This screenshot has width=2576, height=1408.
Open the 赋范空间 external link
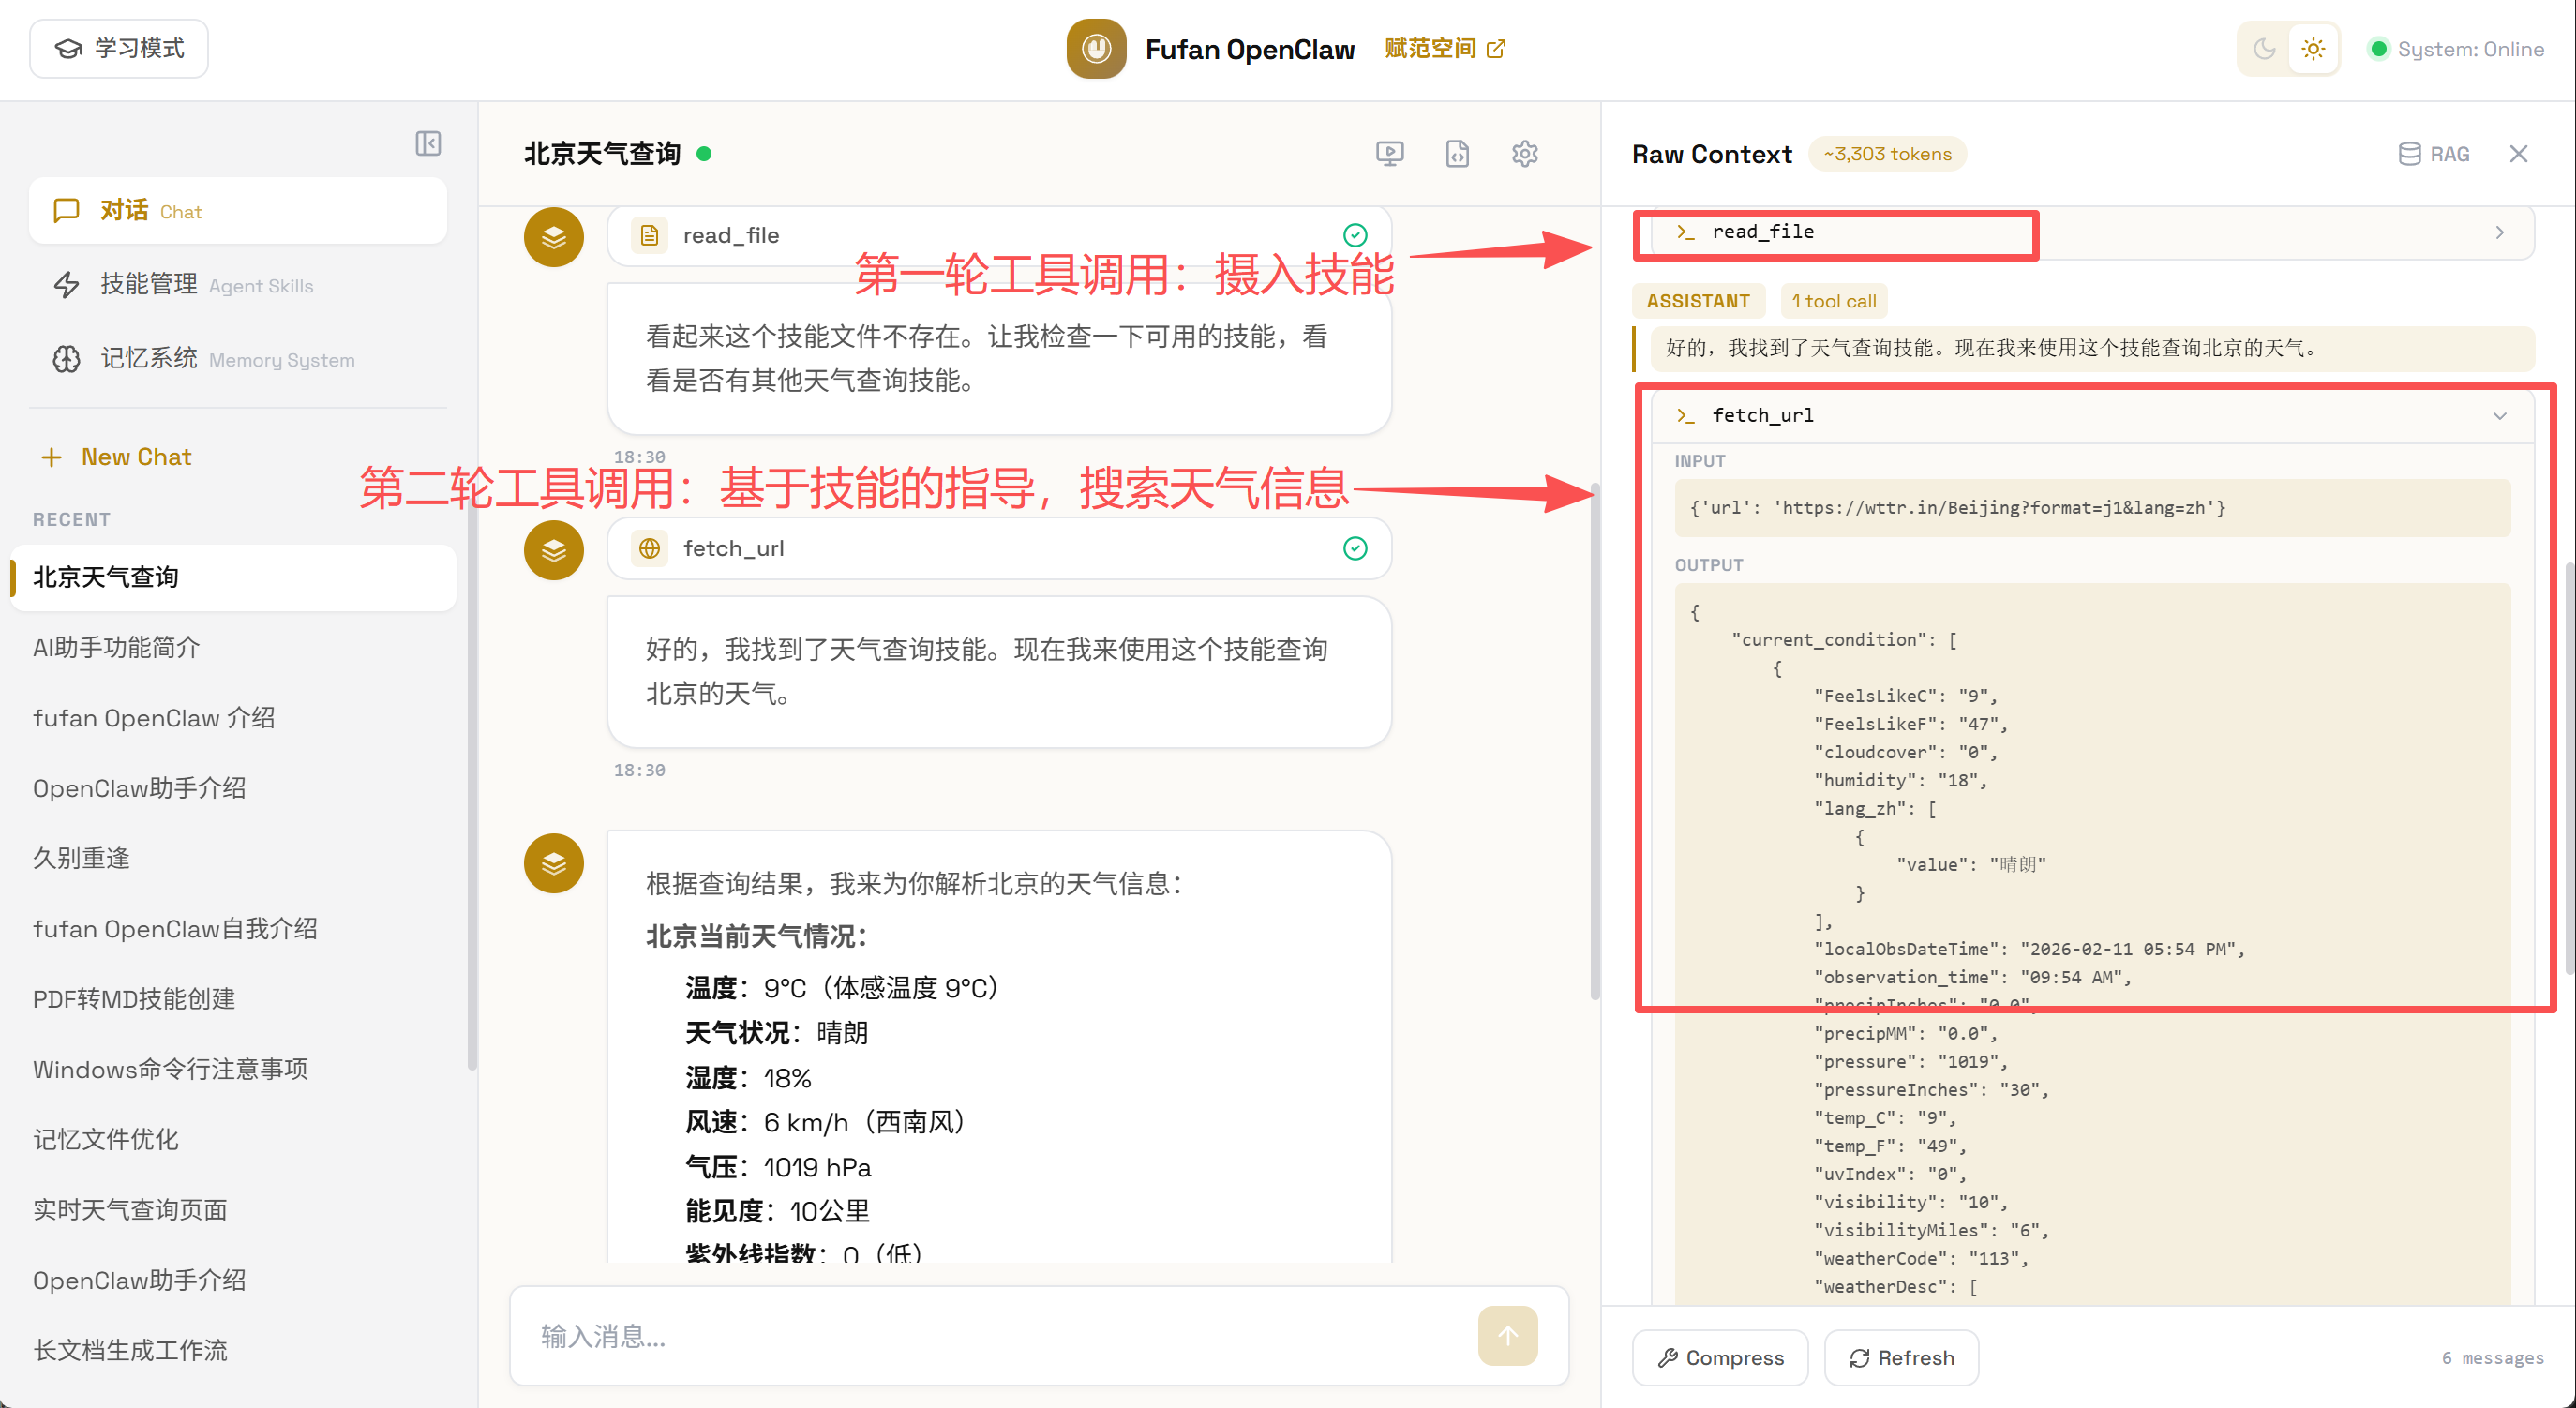coord(1444,49)
